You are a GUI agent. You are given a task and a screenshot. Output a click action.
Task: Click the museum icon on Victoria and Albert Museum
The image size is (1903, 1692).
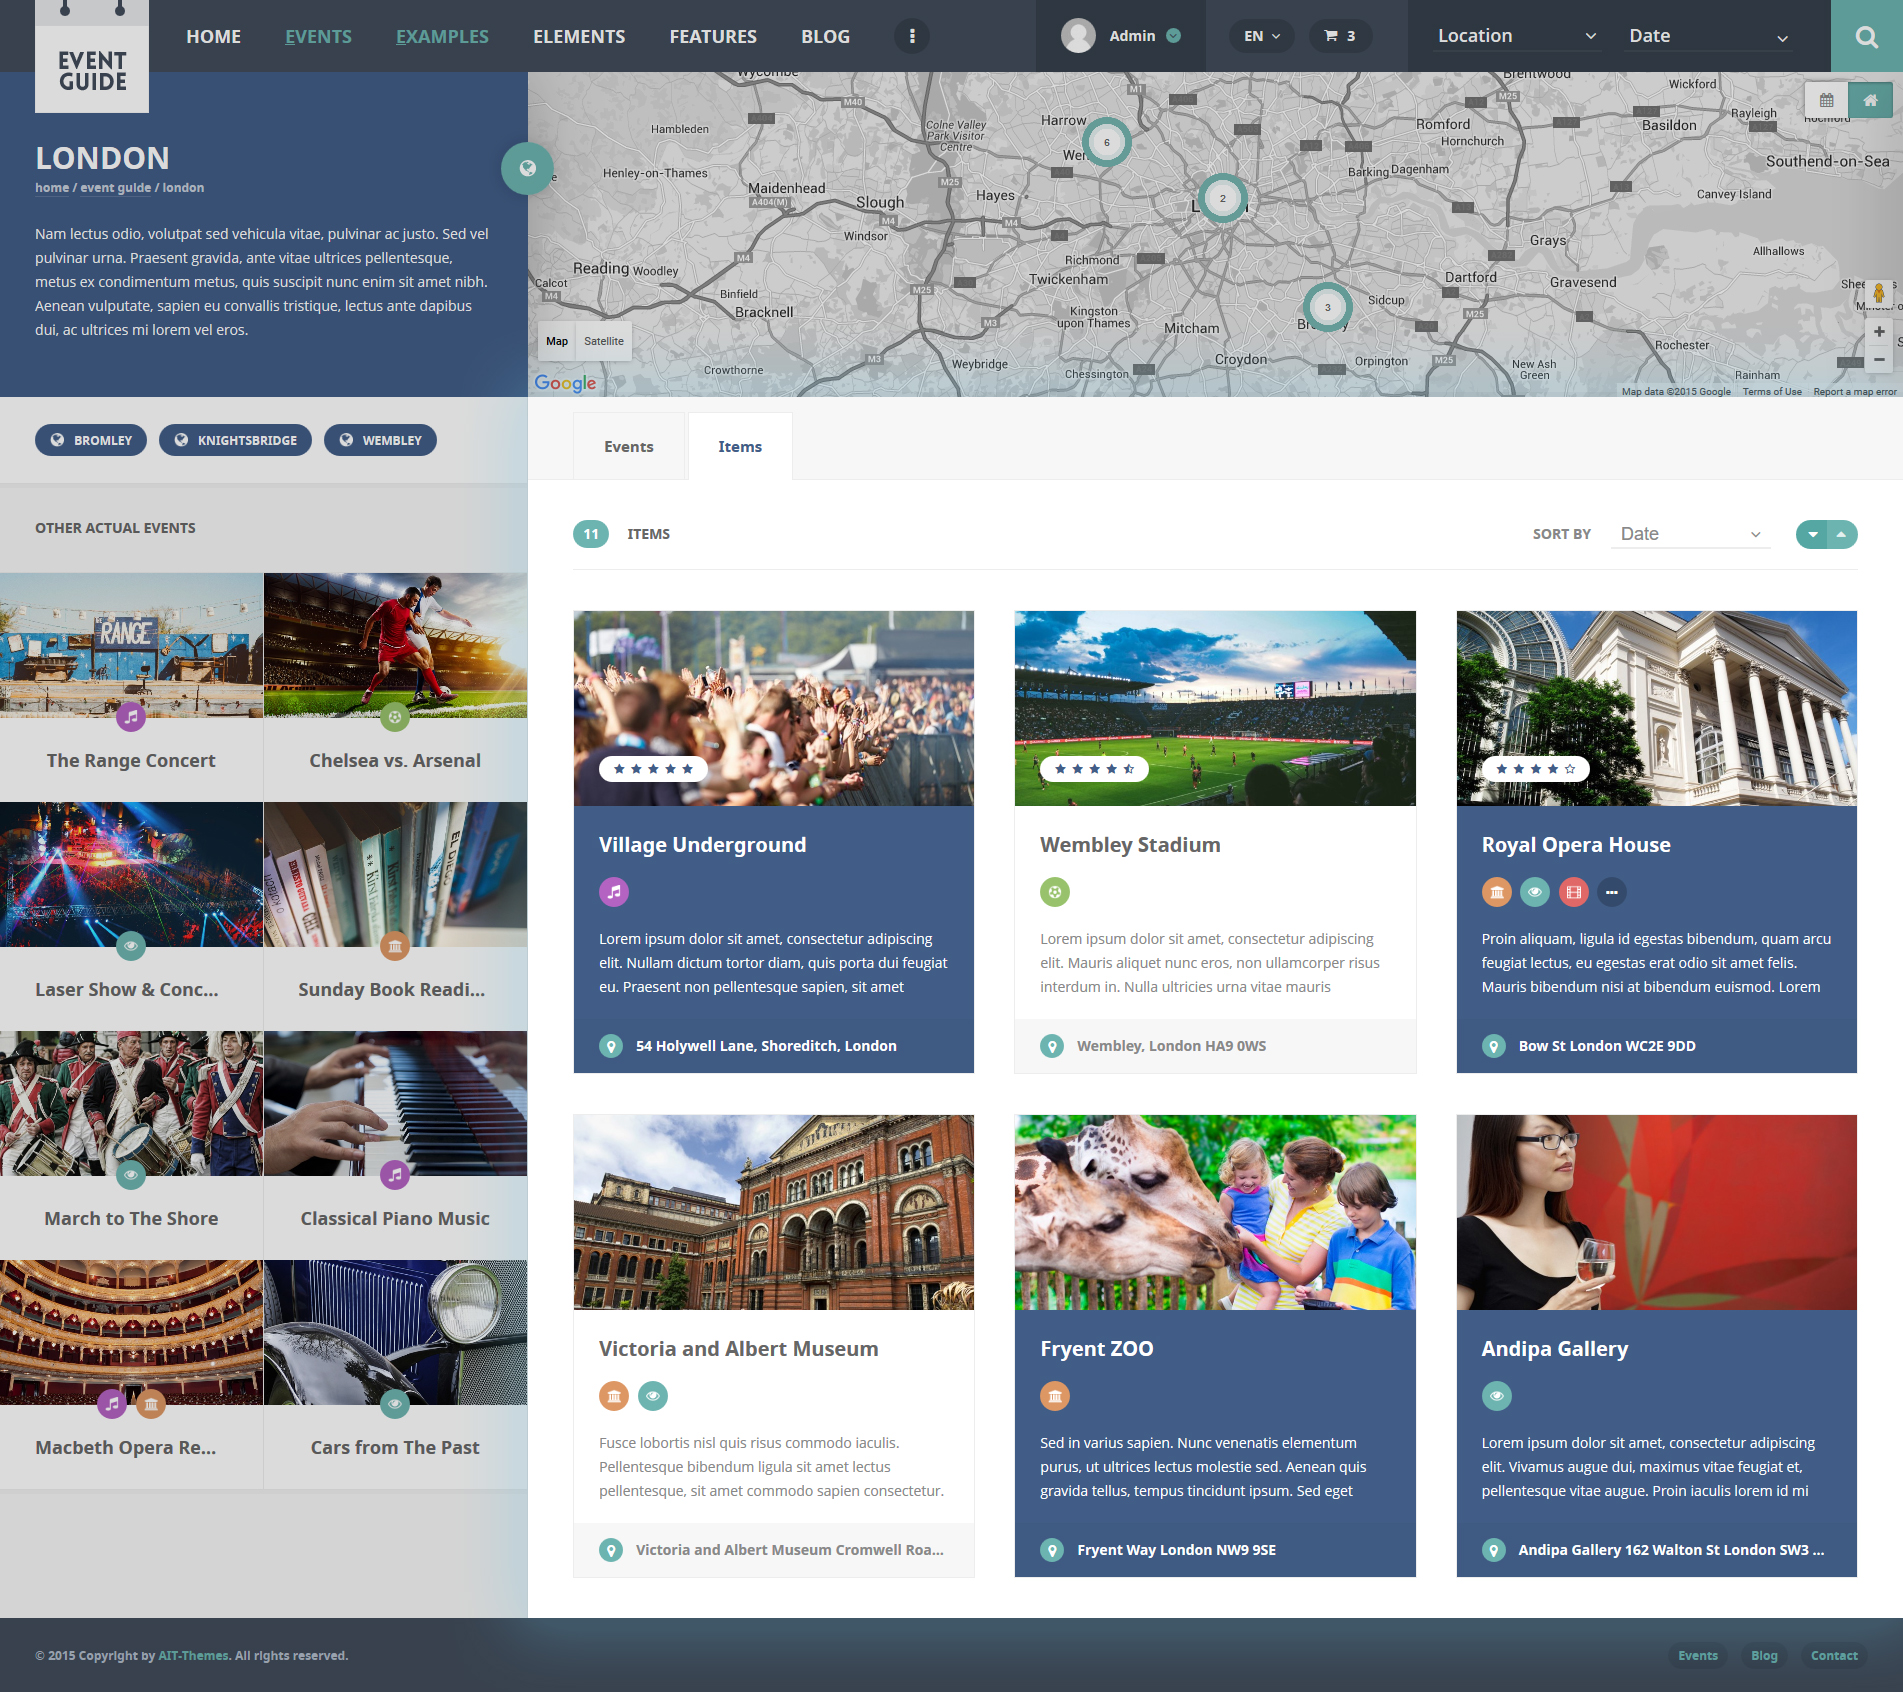tap(614, 1395)
